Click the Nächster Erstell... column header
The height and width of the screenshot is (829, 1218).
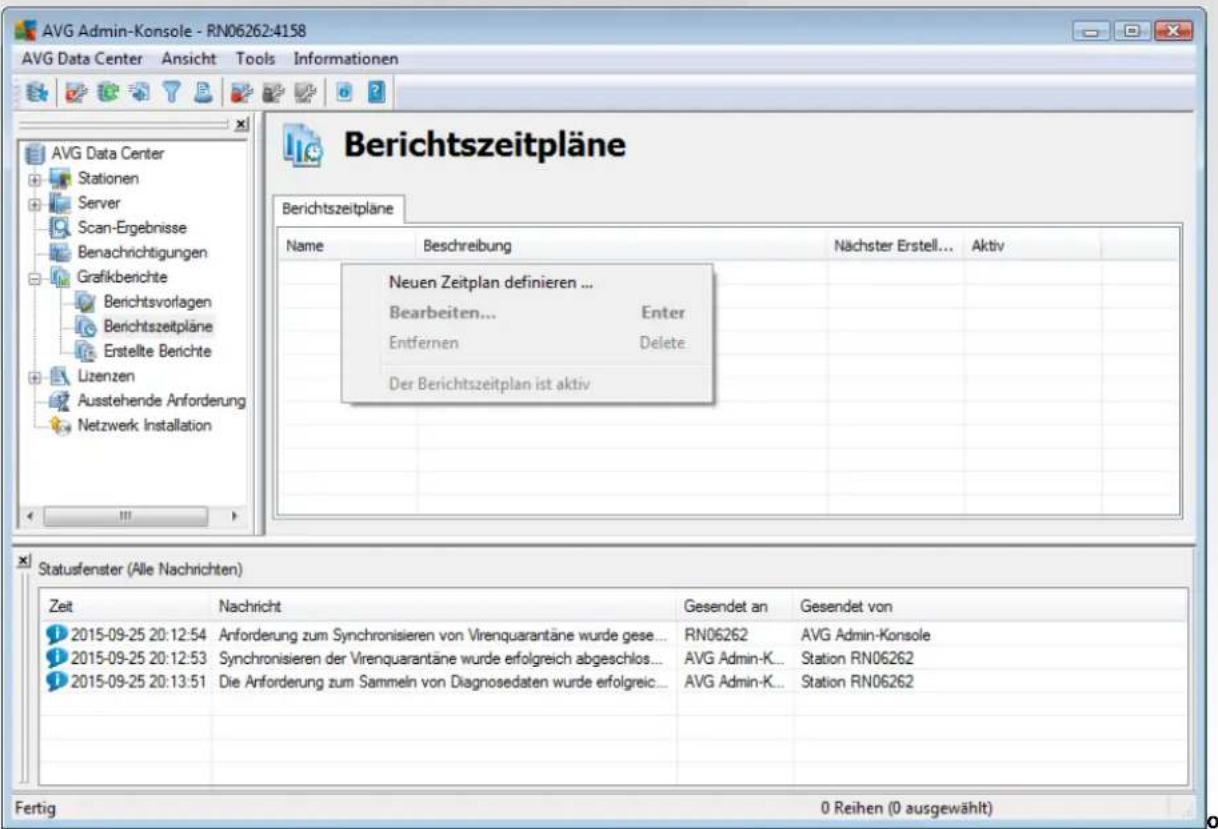896,244
